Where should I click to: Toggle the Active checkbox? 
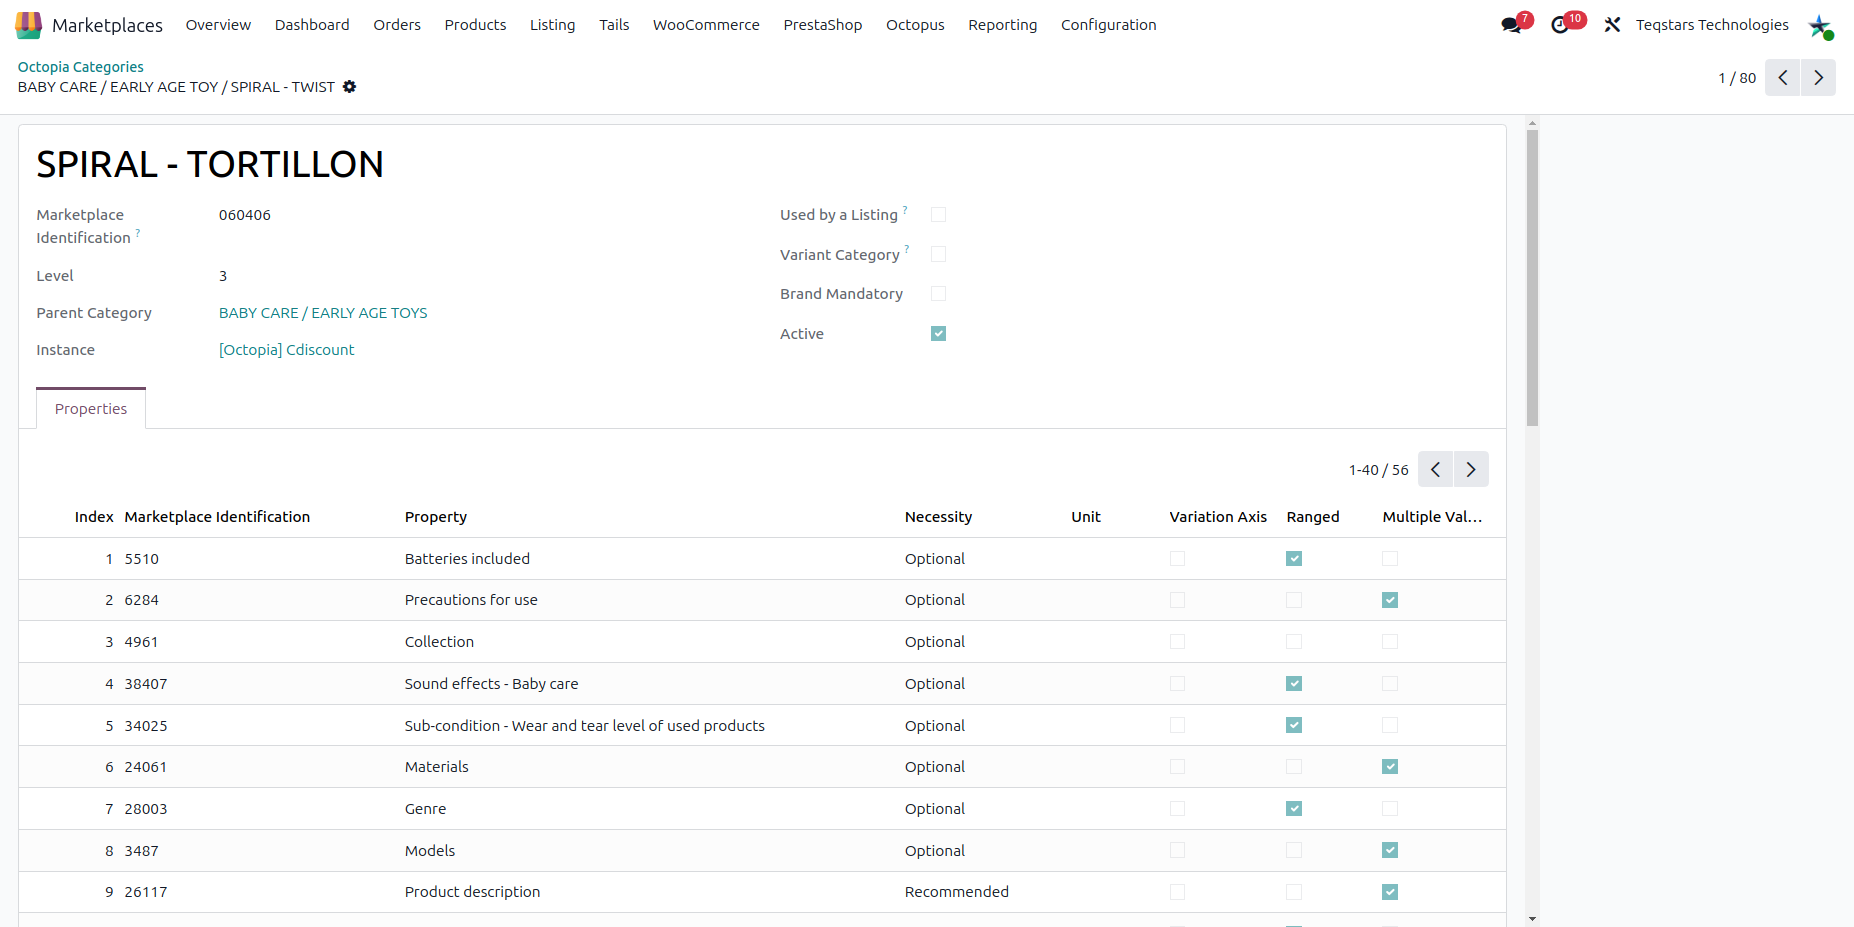click(938, 334)
